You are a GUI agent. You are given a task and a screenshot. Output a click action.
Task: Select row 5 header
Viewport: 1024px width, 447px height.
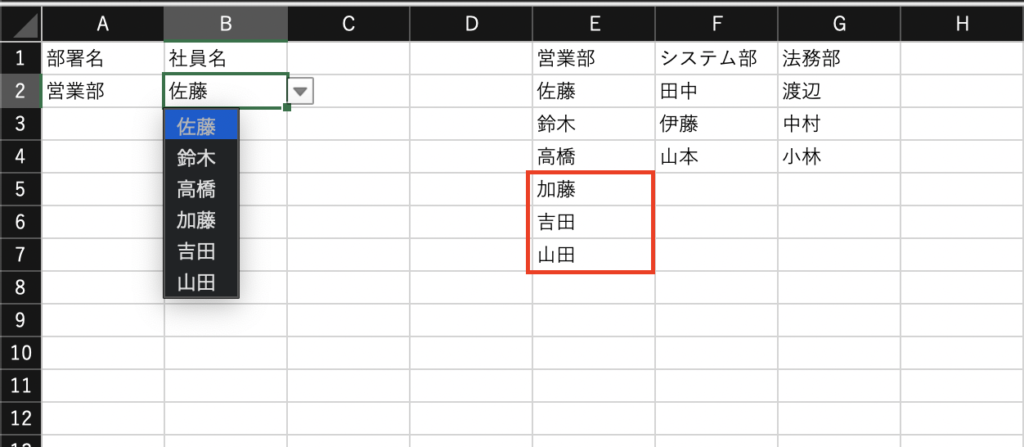tap(21, 190)
